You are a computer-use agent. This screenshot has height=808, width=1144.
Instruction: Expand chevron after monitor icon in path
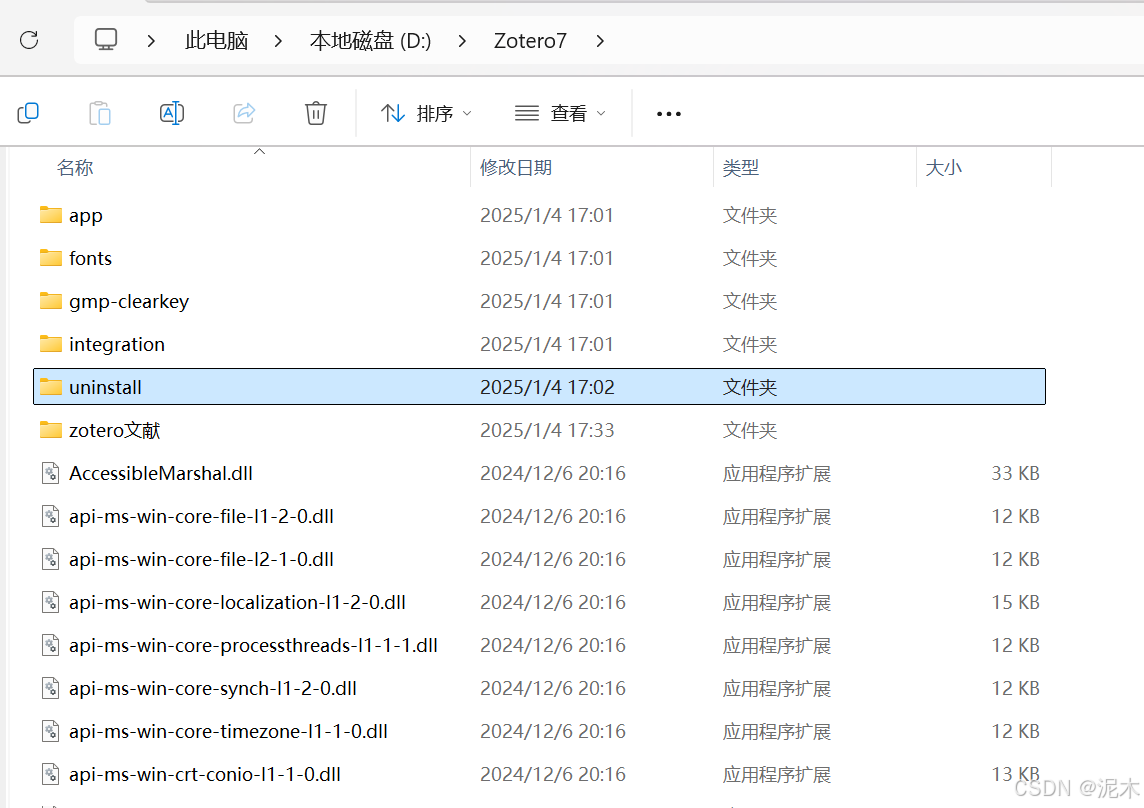151,41
